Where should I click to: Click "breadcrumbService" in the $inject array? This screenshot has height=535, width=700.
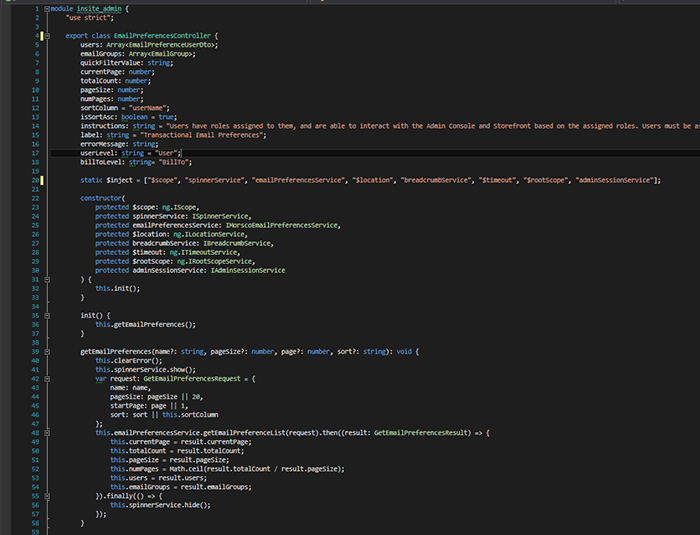click(436, 180)
